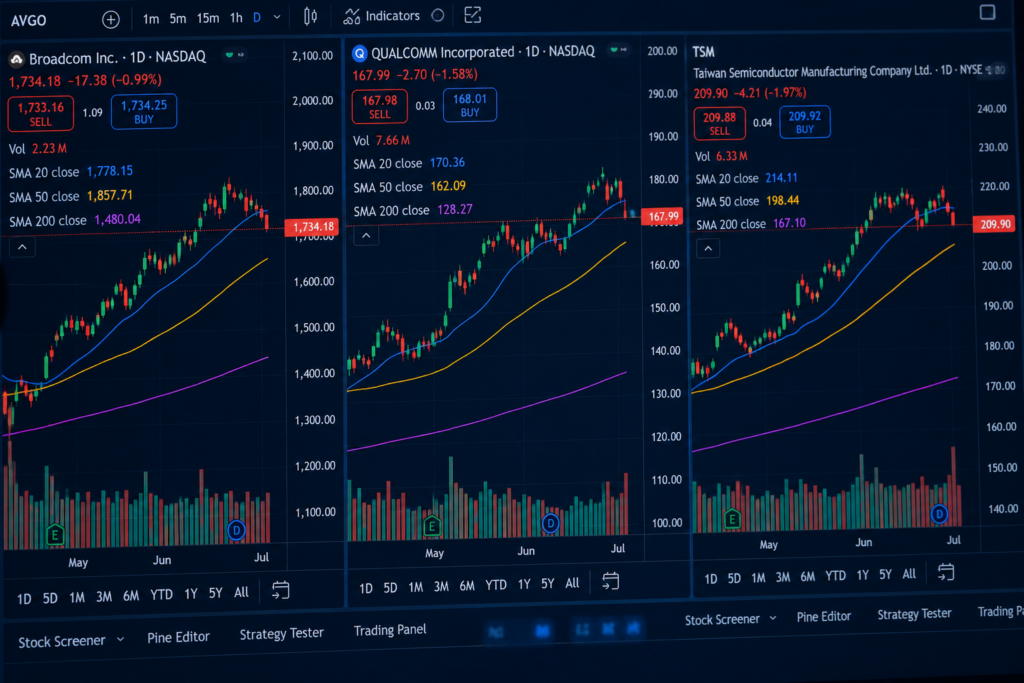Collapse the TSM indicator legend chevron
This screenshot has height=683, width=1024.
pos(708,248)
